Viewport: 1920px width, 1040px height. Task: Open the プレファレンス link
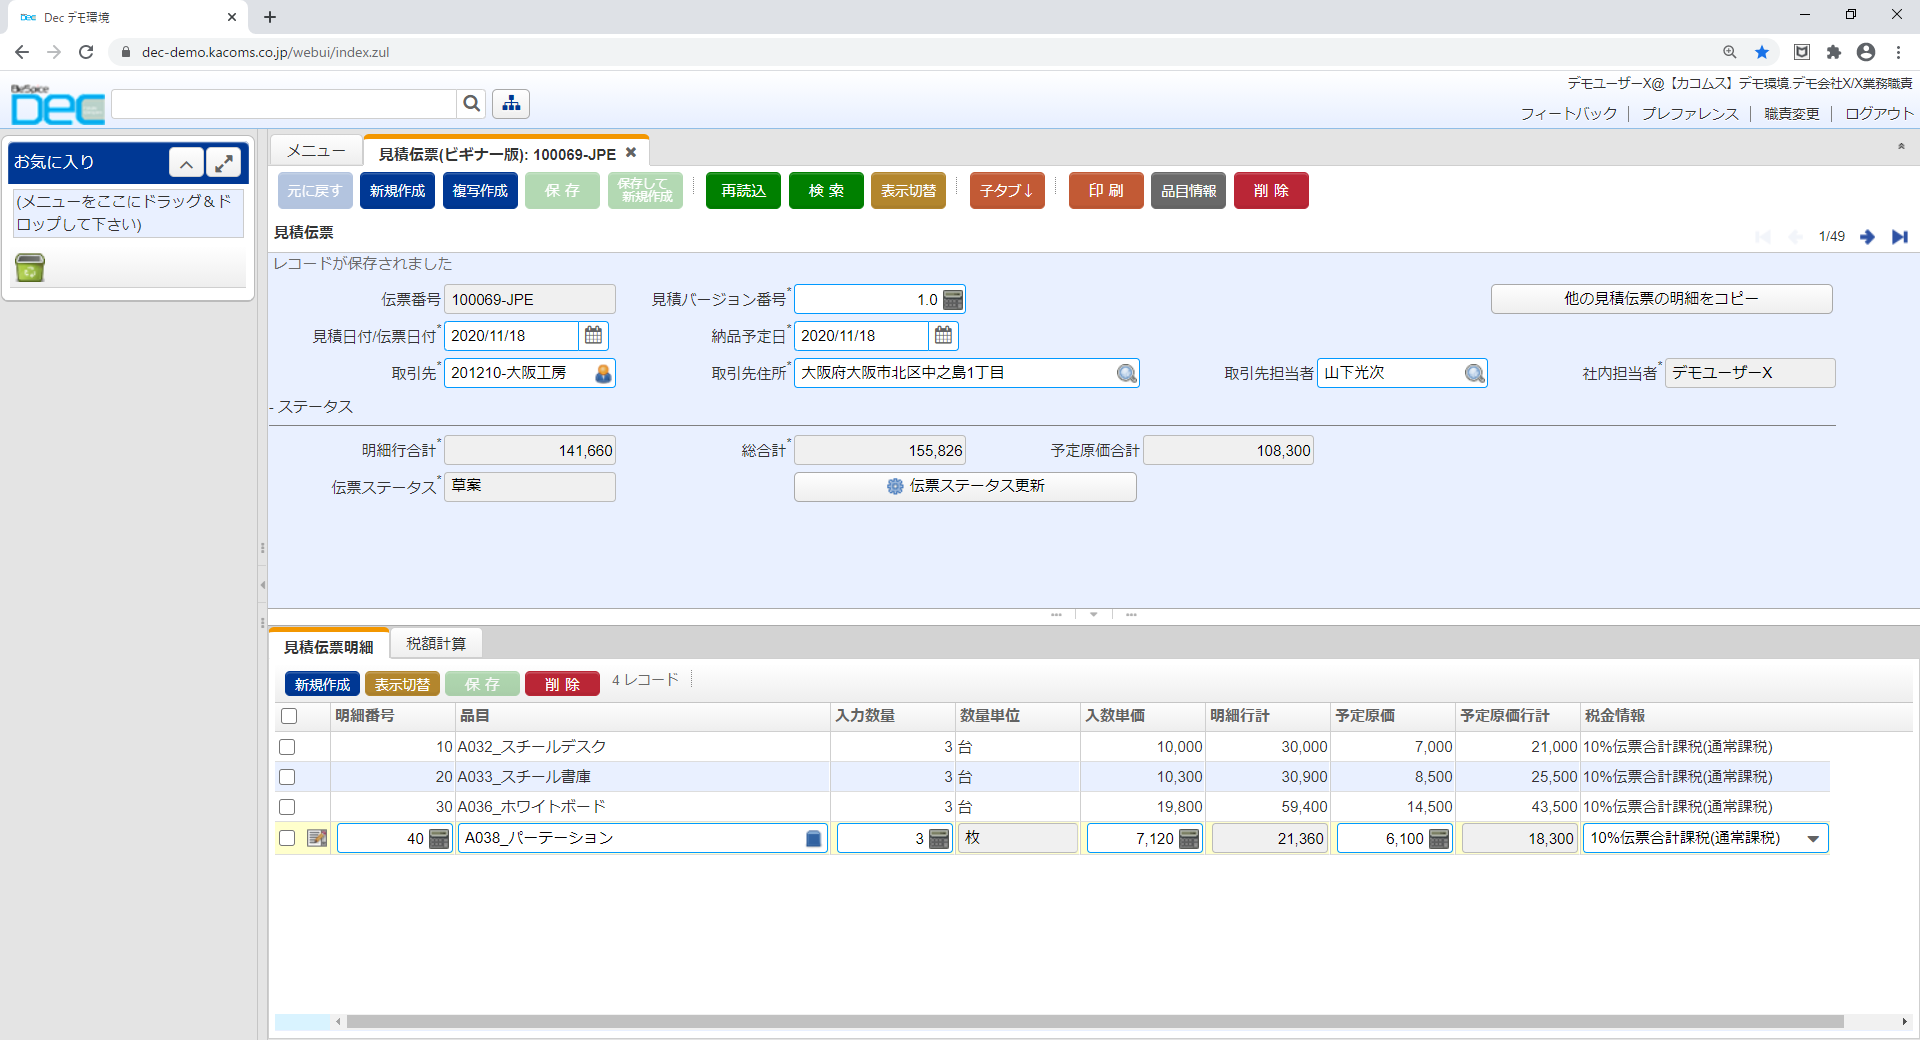pyautogui.click(x=1690, y=114)
